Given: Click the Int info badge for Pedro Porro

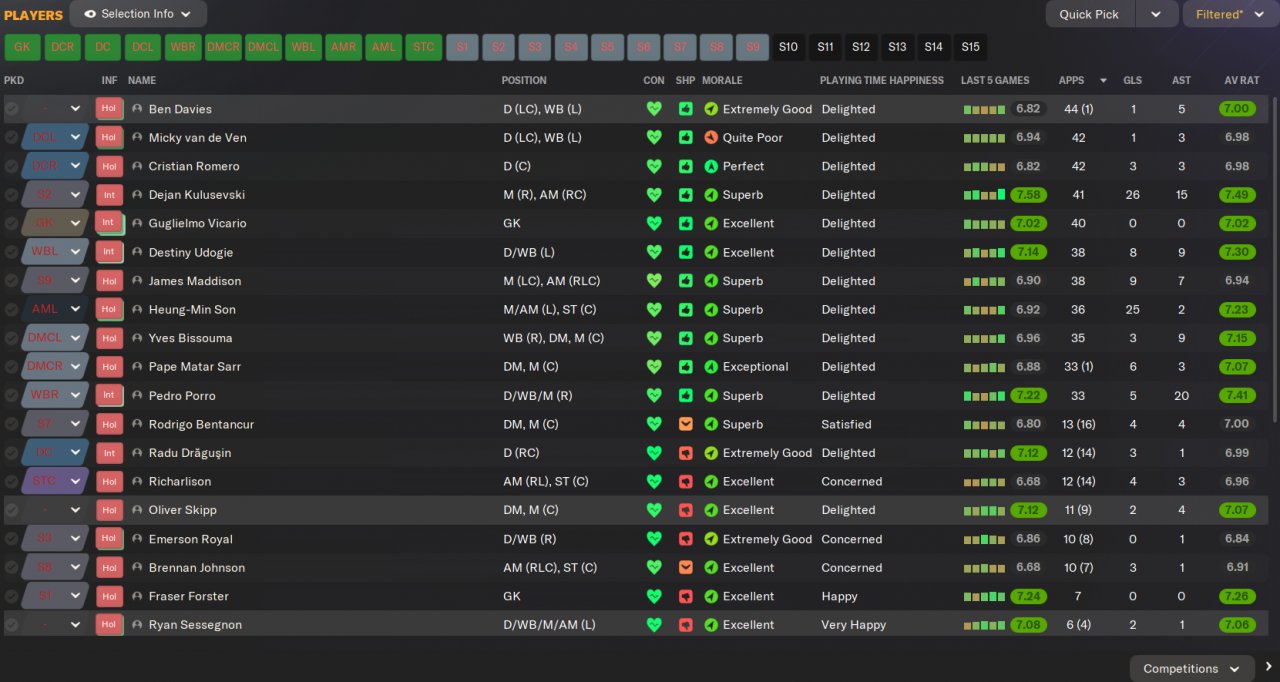Looking at the screenshot, I should tap(109, 395).
